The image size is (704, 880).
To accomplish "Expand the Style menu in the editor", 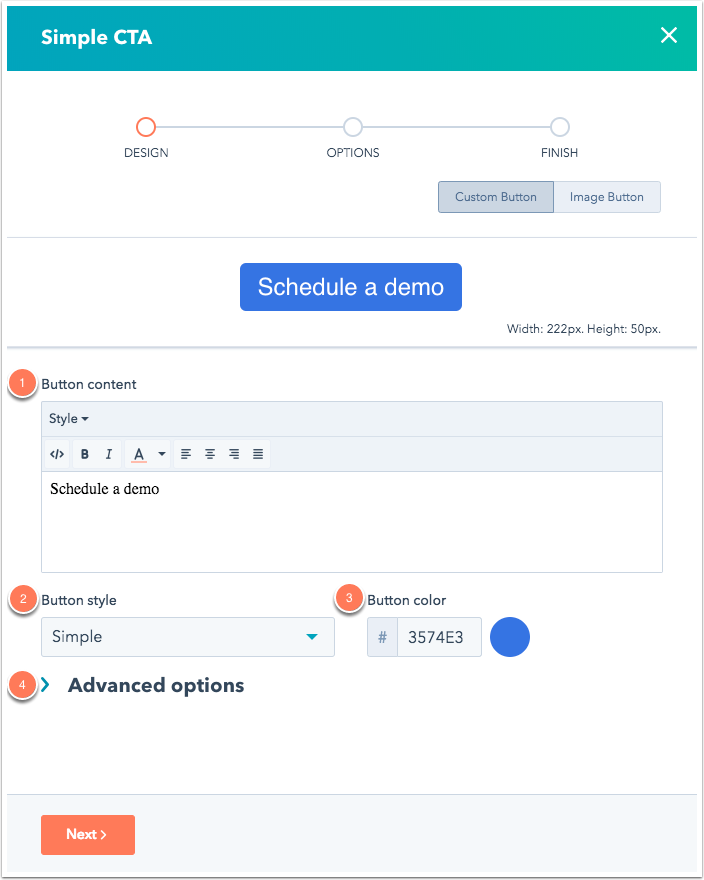I will pos(68,418).
